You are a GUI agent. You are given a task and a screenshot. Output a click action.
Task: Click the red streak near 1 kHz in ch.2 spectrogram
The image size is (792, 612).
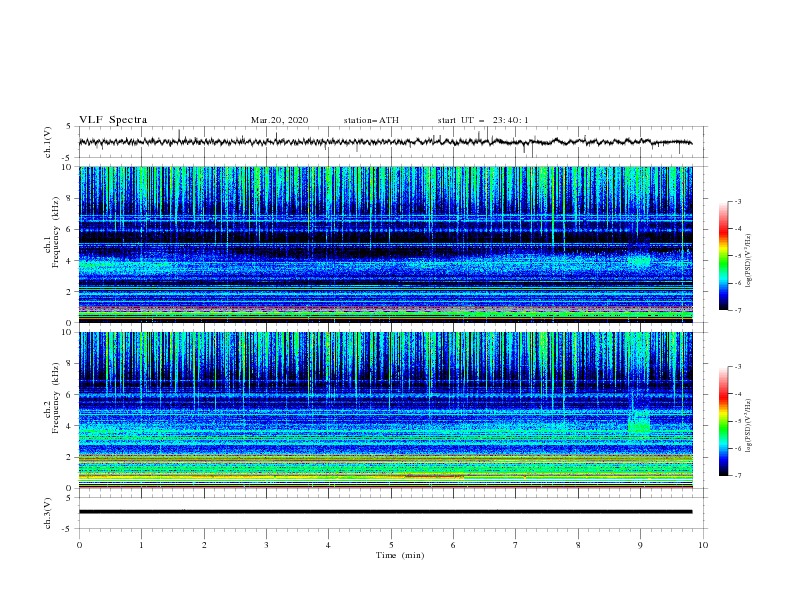click(434, 476)
